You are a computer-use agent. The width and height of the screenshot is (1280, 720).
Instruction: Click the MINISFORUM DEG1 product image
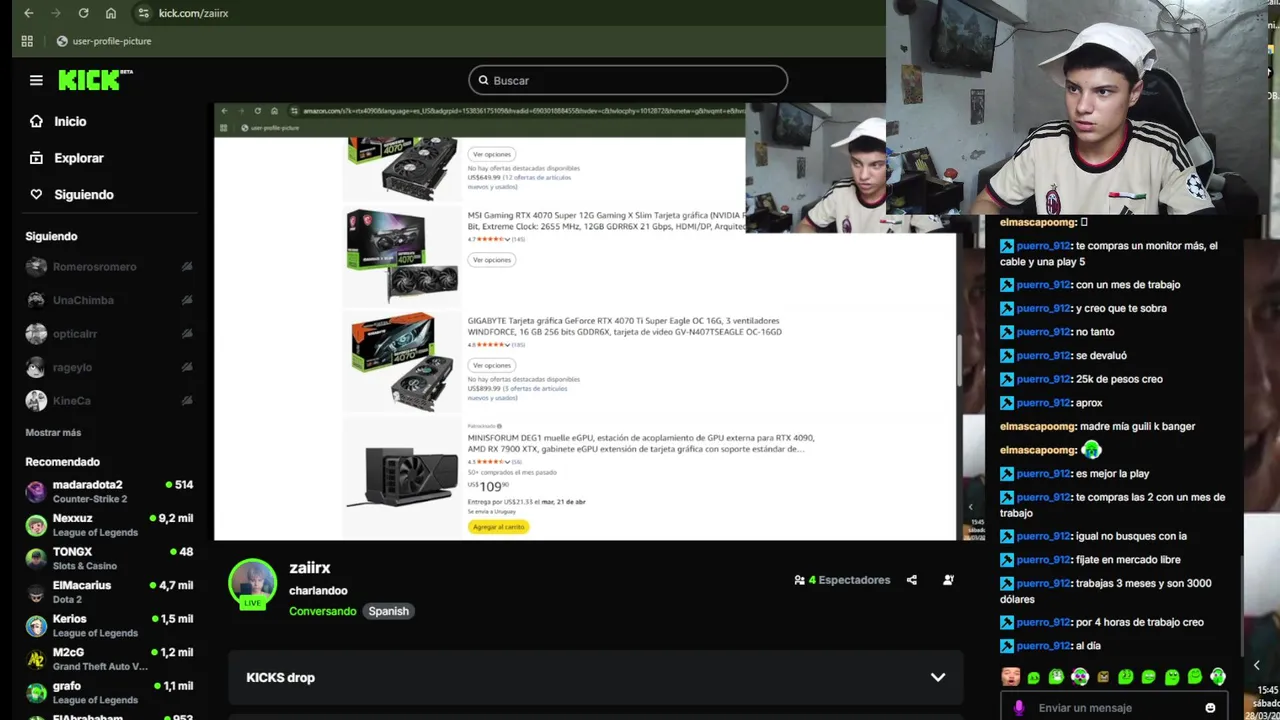pos(403,478)
